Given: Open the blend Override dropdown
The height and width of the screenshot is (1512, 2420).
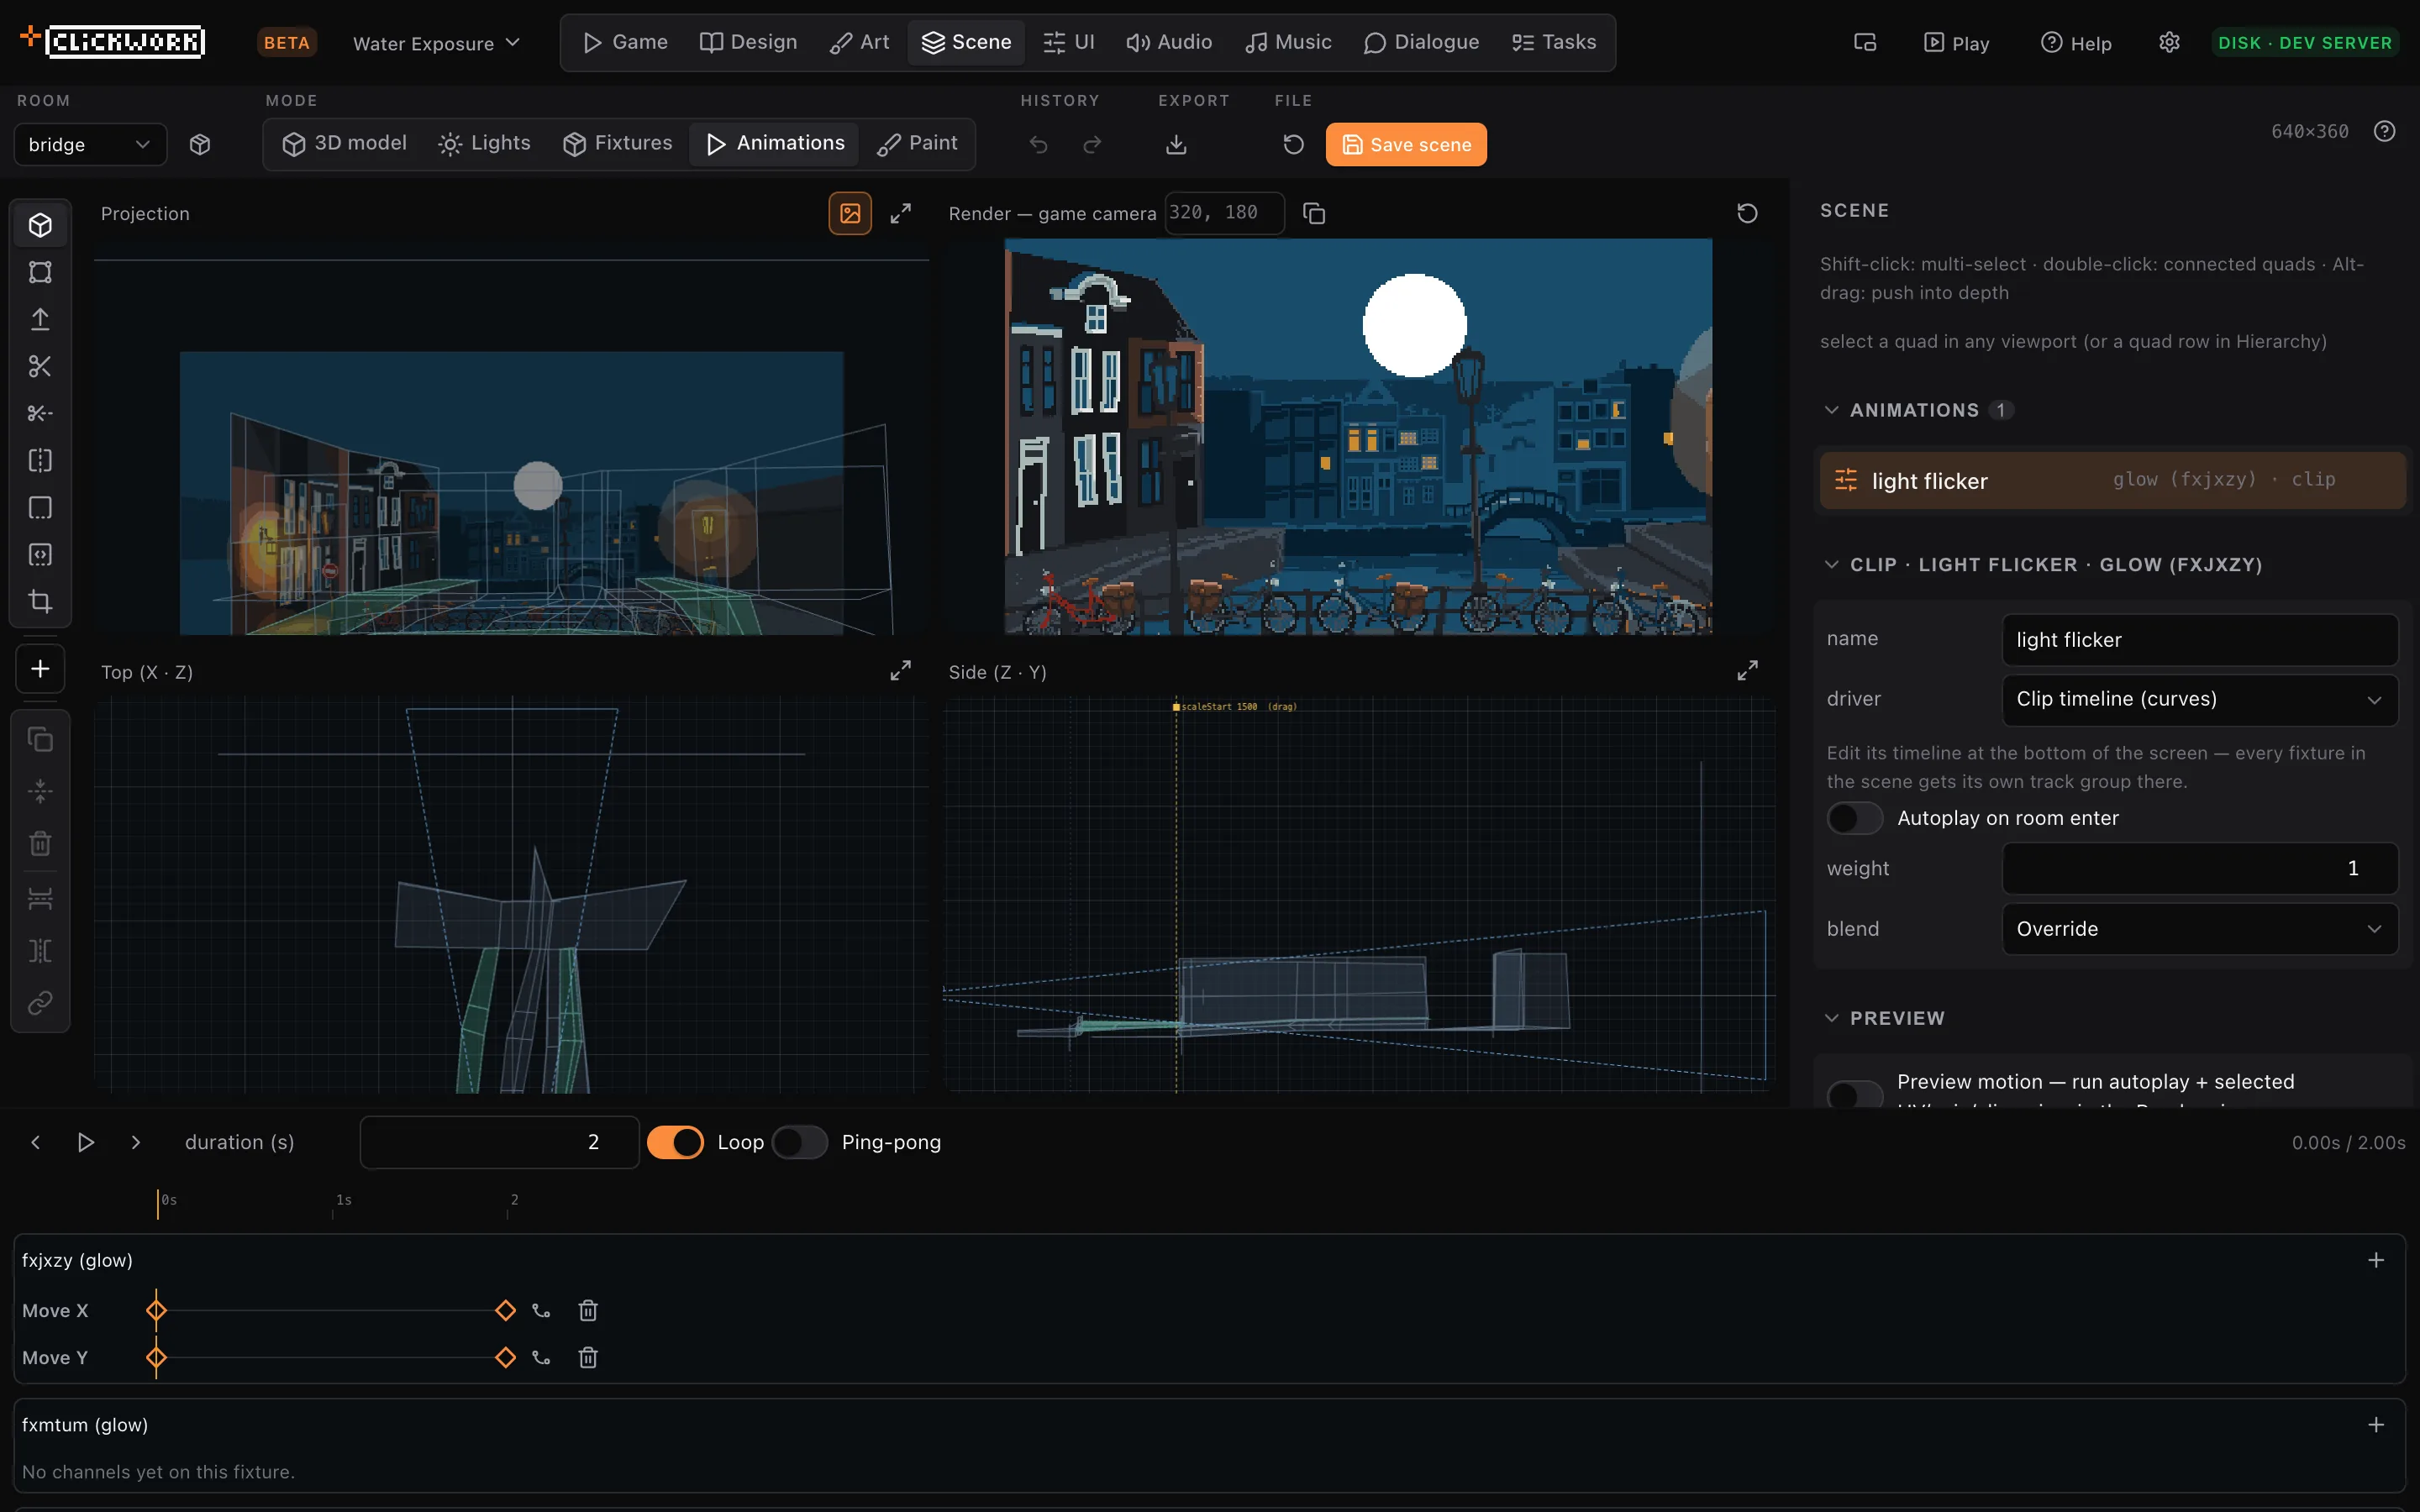Looking at the screenshot, I should 2200,929.
